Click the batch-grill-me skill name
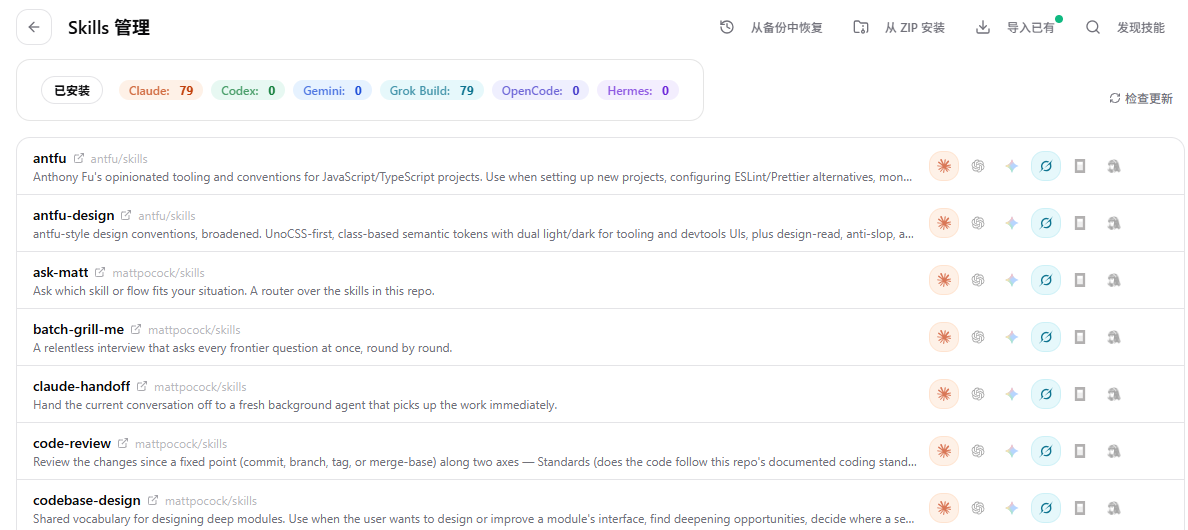 coord(79,329)
